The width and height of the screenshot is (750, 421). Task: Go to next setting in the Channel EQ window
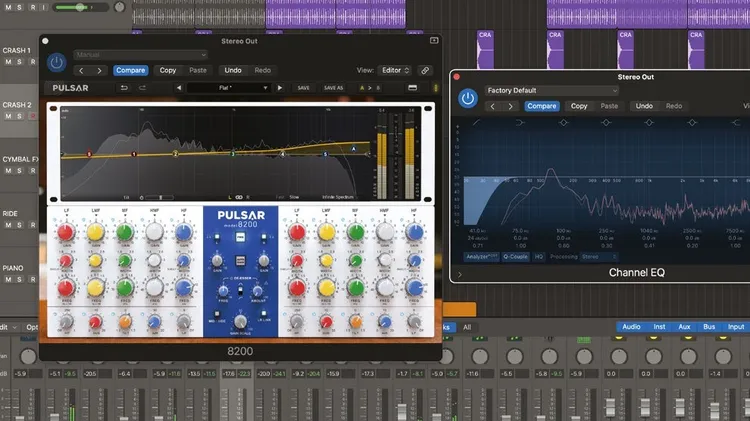[x=510, y=106]
